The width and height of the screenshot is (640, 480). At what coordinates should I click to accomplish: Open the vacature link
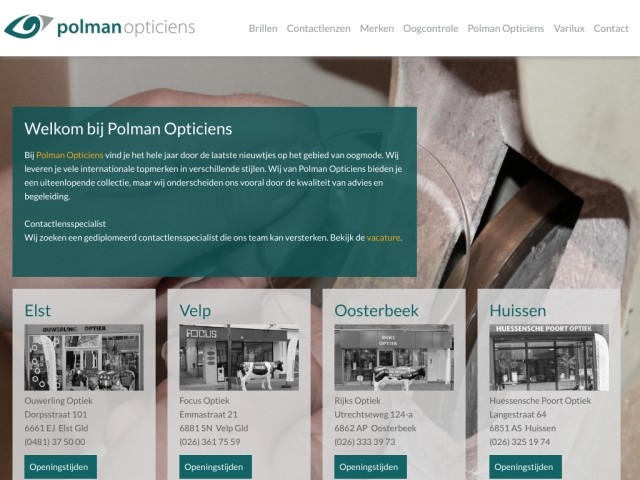point(383,238)
